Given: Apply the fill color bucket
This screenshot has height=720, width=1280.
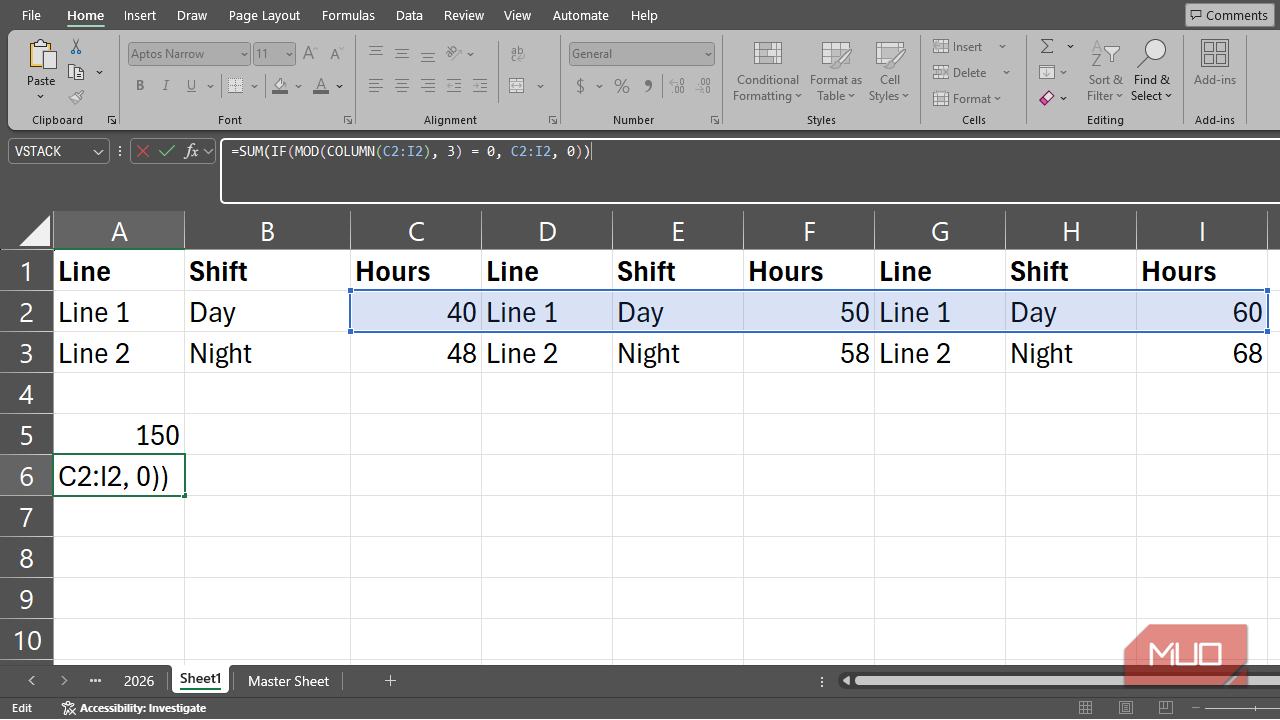Looking at the screenshot, I should pyautogui.click(x=281, y=86).
